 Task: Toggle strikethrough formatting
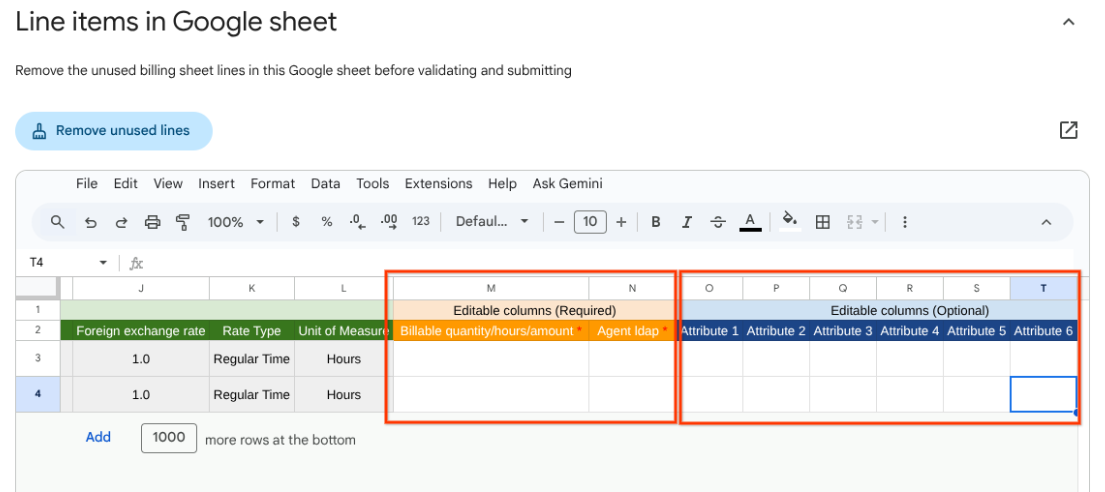pos(718,222)
